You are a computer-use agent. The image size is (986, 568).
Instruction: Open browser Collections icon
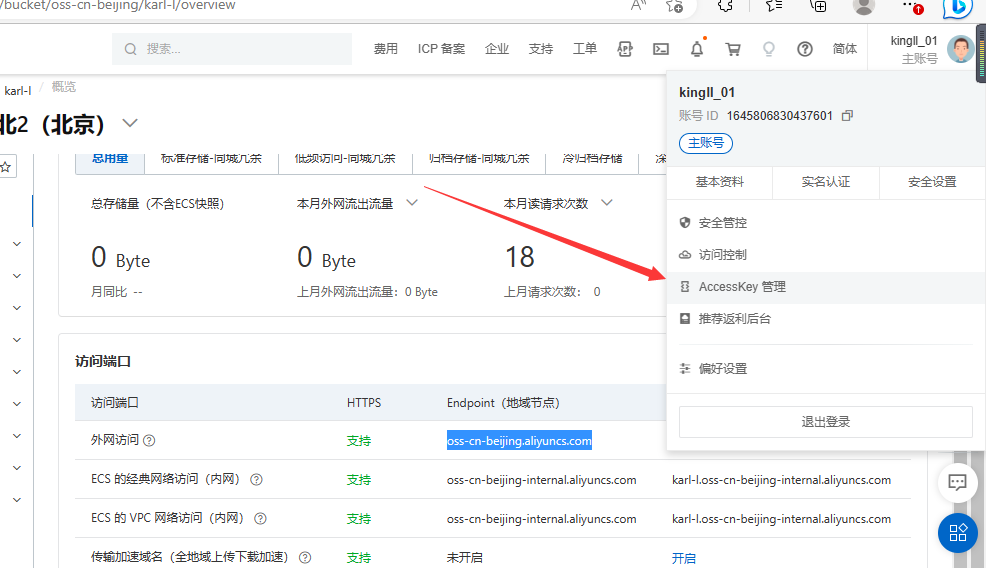(x=818, y=6)
